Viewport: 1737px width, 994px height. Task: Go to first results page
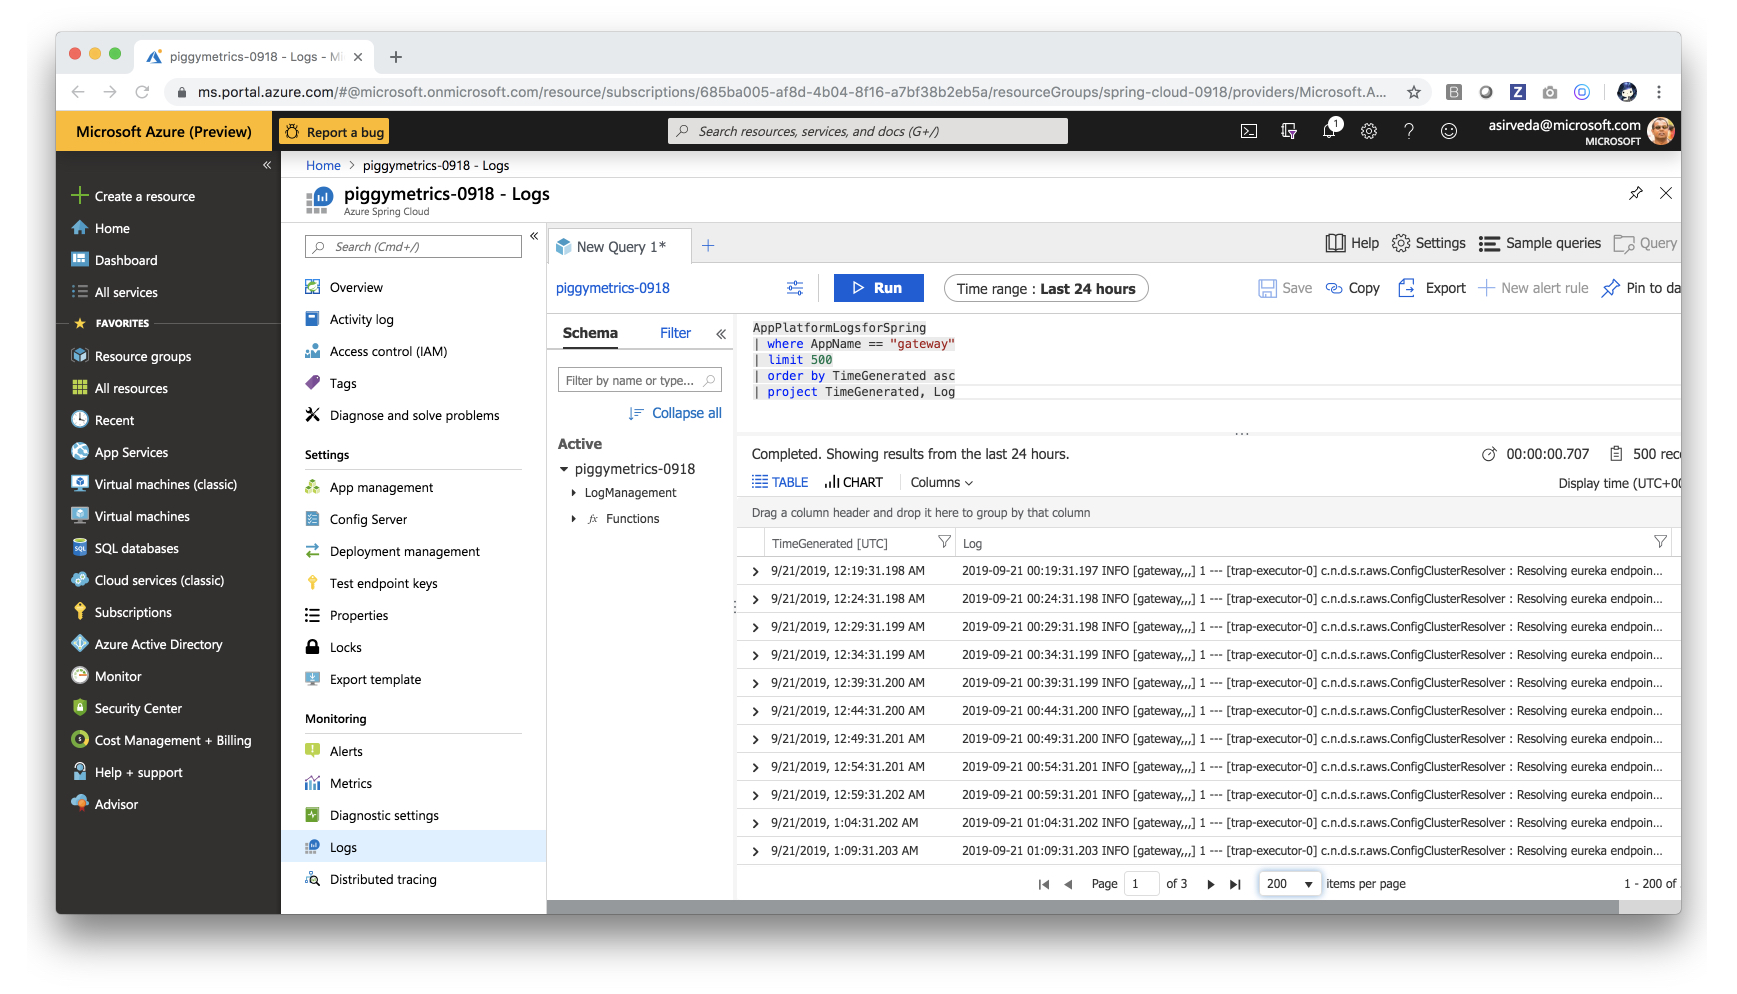(1044, 884)
